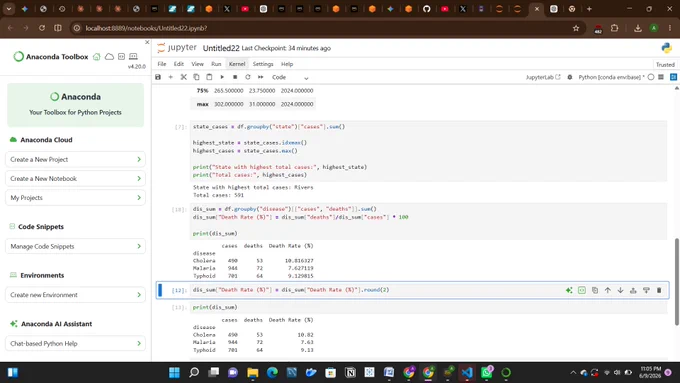Open the debugger bug icon

570,77
